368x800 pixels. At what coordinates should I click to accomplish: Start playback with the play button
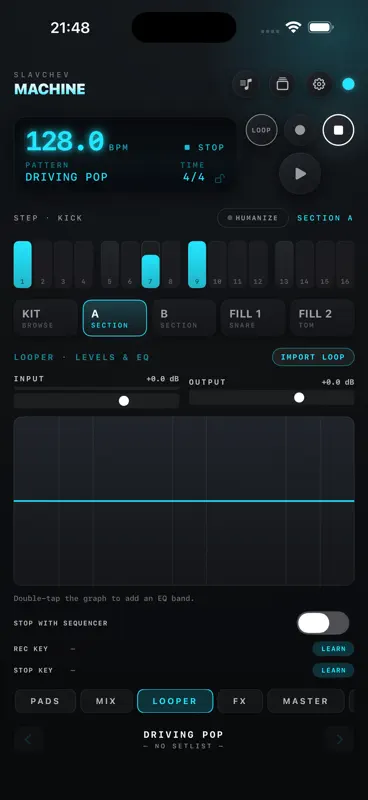tap(300, 173)
